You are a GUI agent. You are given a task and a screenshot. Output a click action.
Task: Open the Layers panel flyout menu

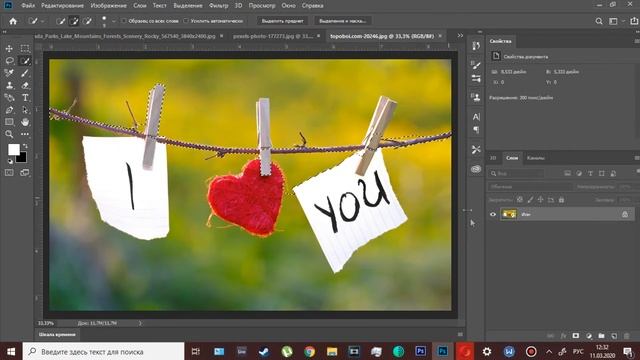point(637,158)
